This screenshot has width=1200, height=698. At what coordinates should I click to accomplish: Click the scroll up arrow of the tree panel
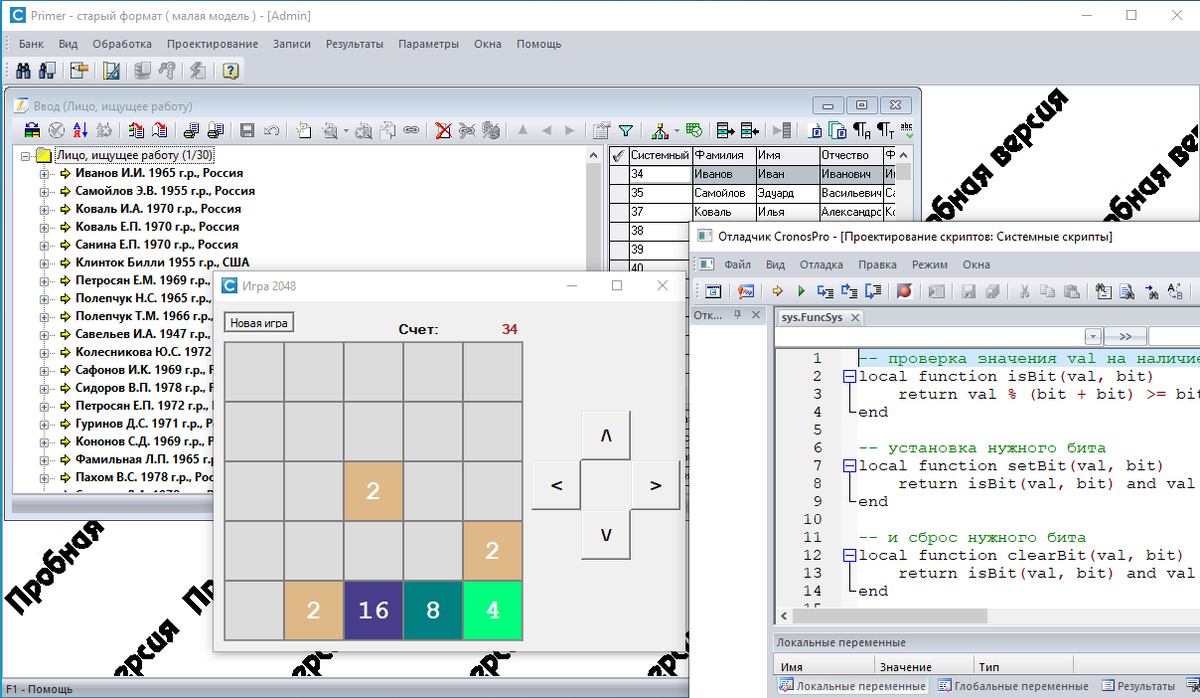tap(595, 155)
